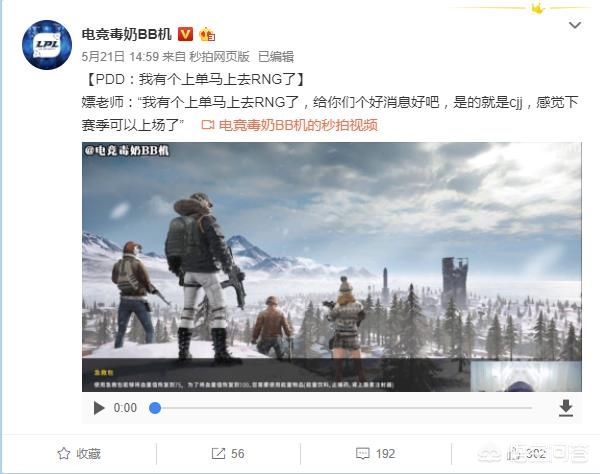Click the gold crown decoration at top
Screen dimensions: 600x474
(x=538, y=8)
